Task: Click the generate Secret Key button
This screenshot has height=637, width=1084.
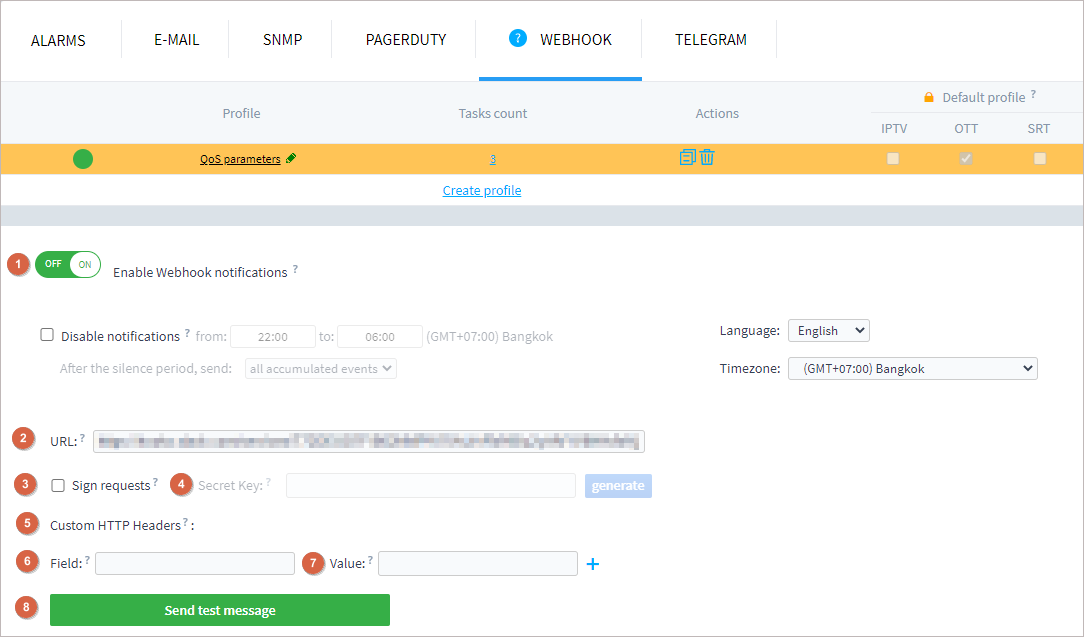Action: [x=618, y=486]
